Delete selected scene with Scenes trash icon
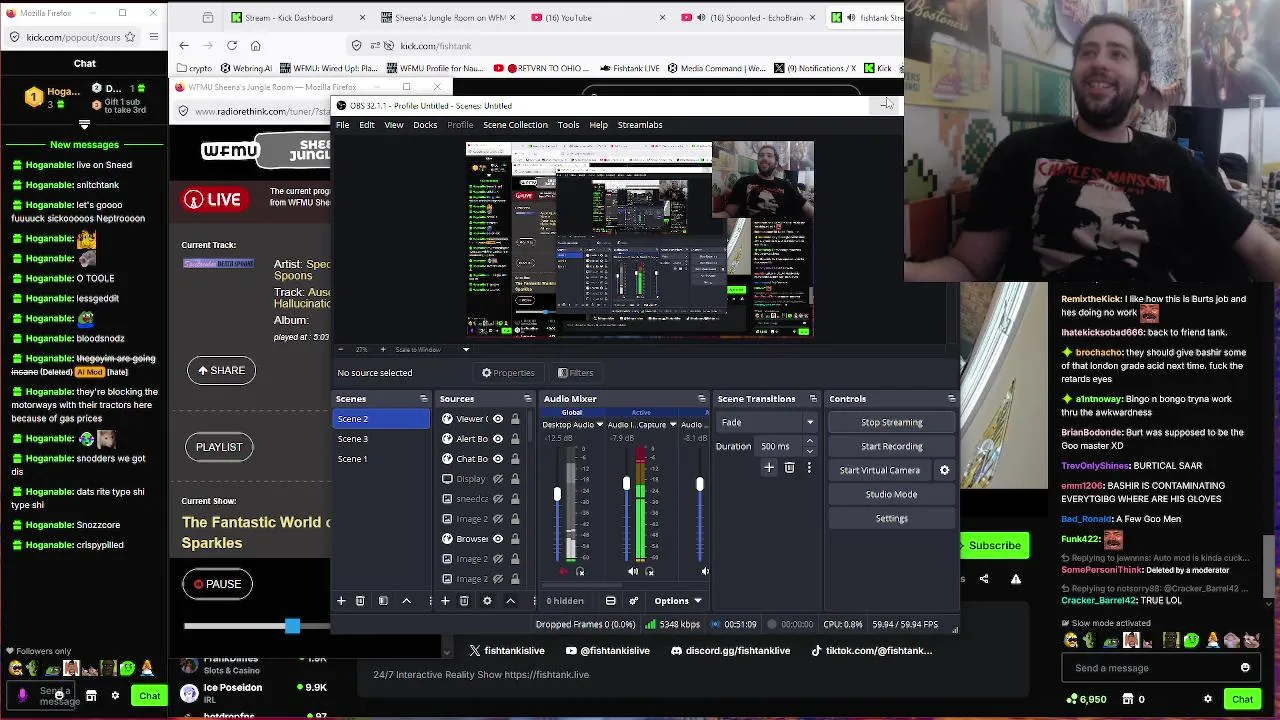The width and height of the screenshot is (1280, 720). tap(360, 601)
